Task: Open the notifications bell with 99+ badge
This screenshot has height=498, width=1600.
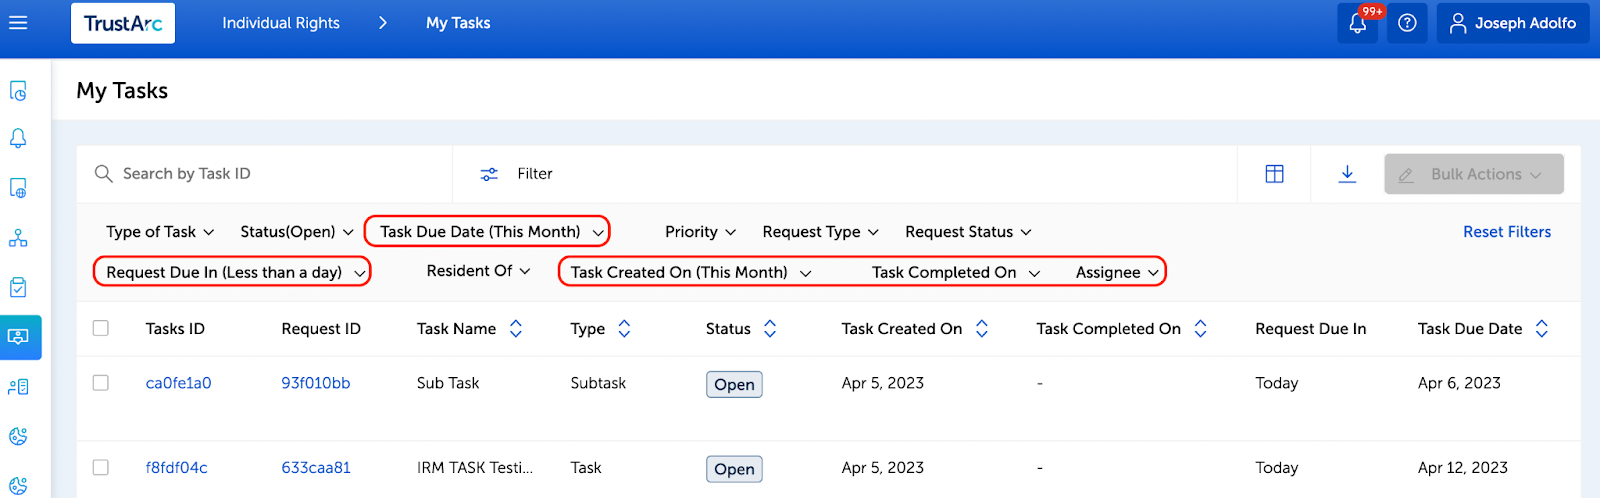Action: [x=1357, y=23]
